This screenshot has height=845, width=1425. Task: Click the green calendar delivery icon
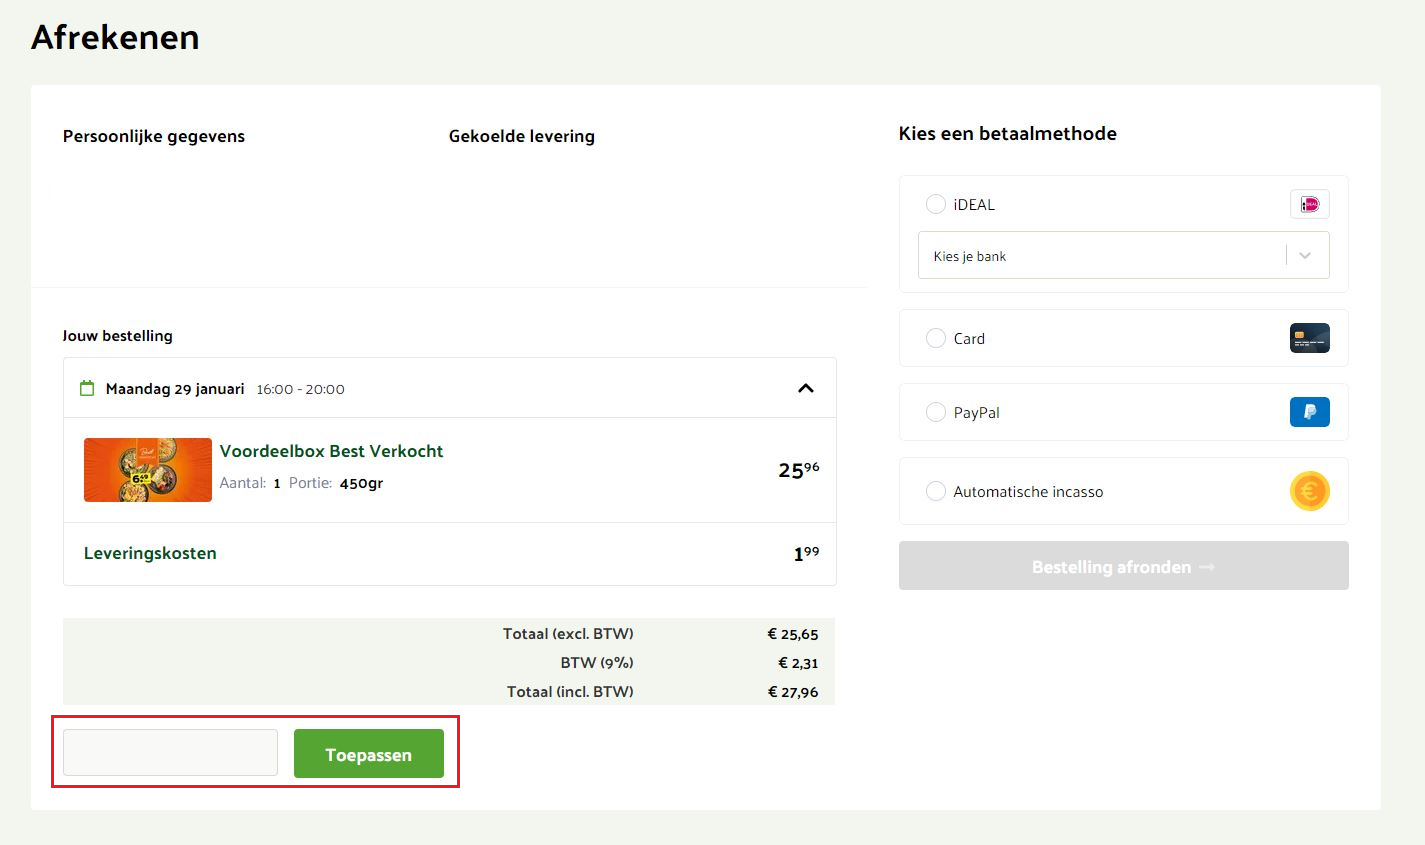[x=87, y=388]
